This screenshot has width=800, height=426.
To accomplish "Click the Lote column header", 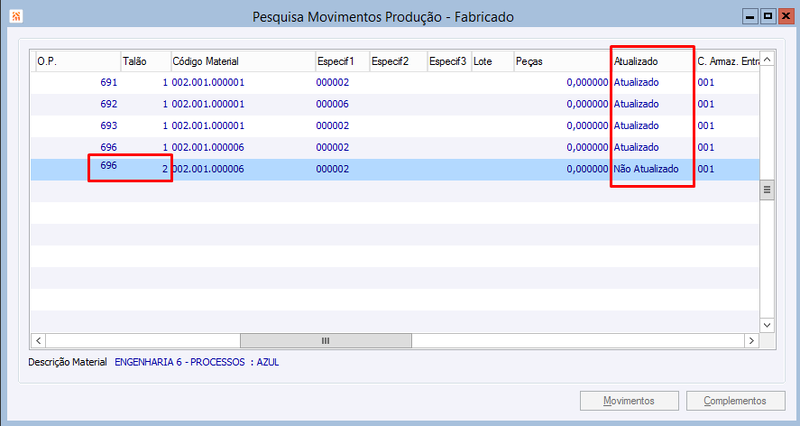I will [493, 61].
